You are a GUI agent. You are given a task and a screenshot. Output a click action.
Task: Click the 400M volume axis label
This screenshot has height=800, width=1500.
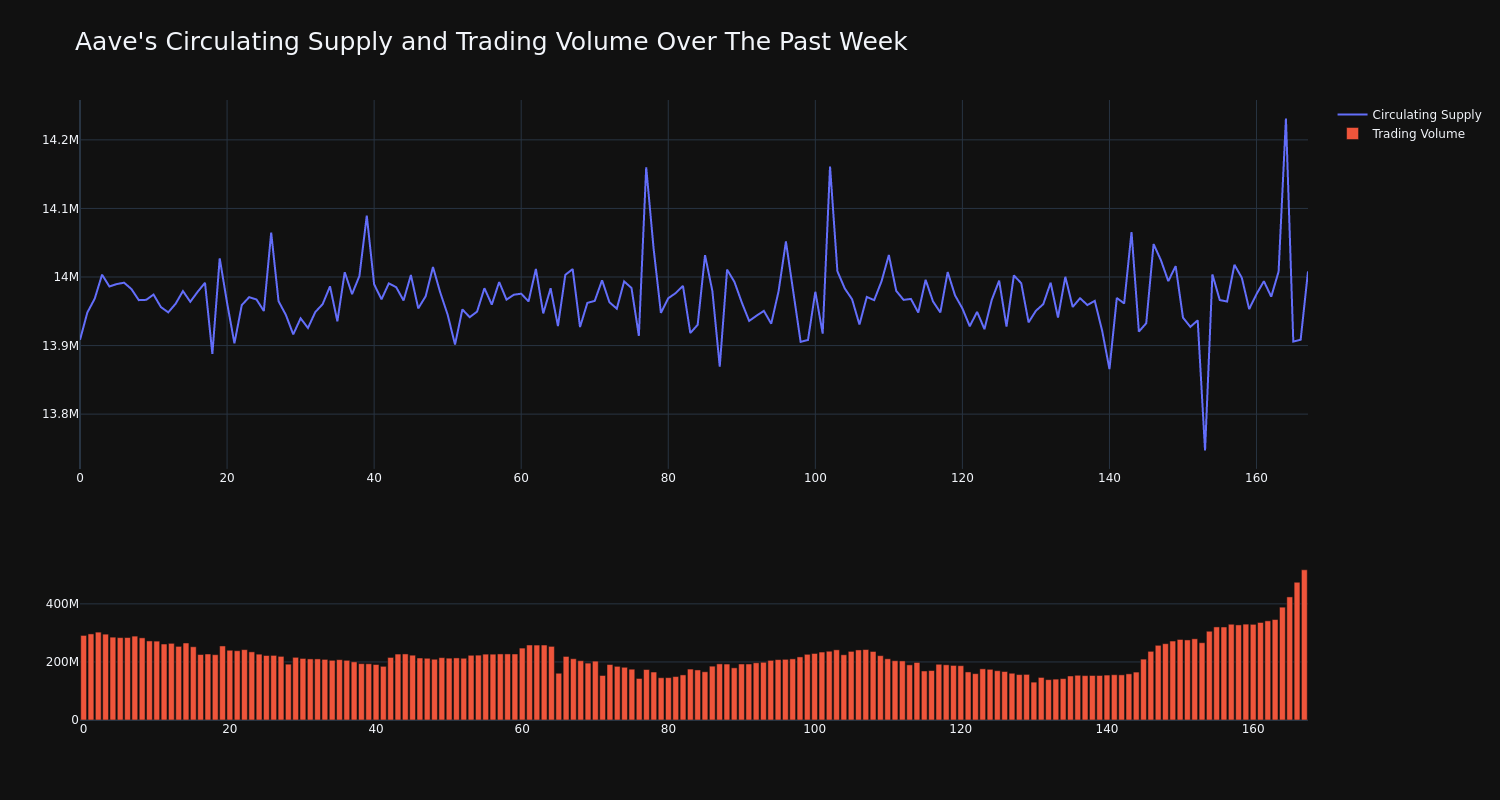[x=62, y=604]
